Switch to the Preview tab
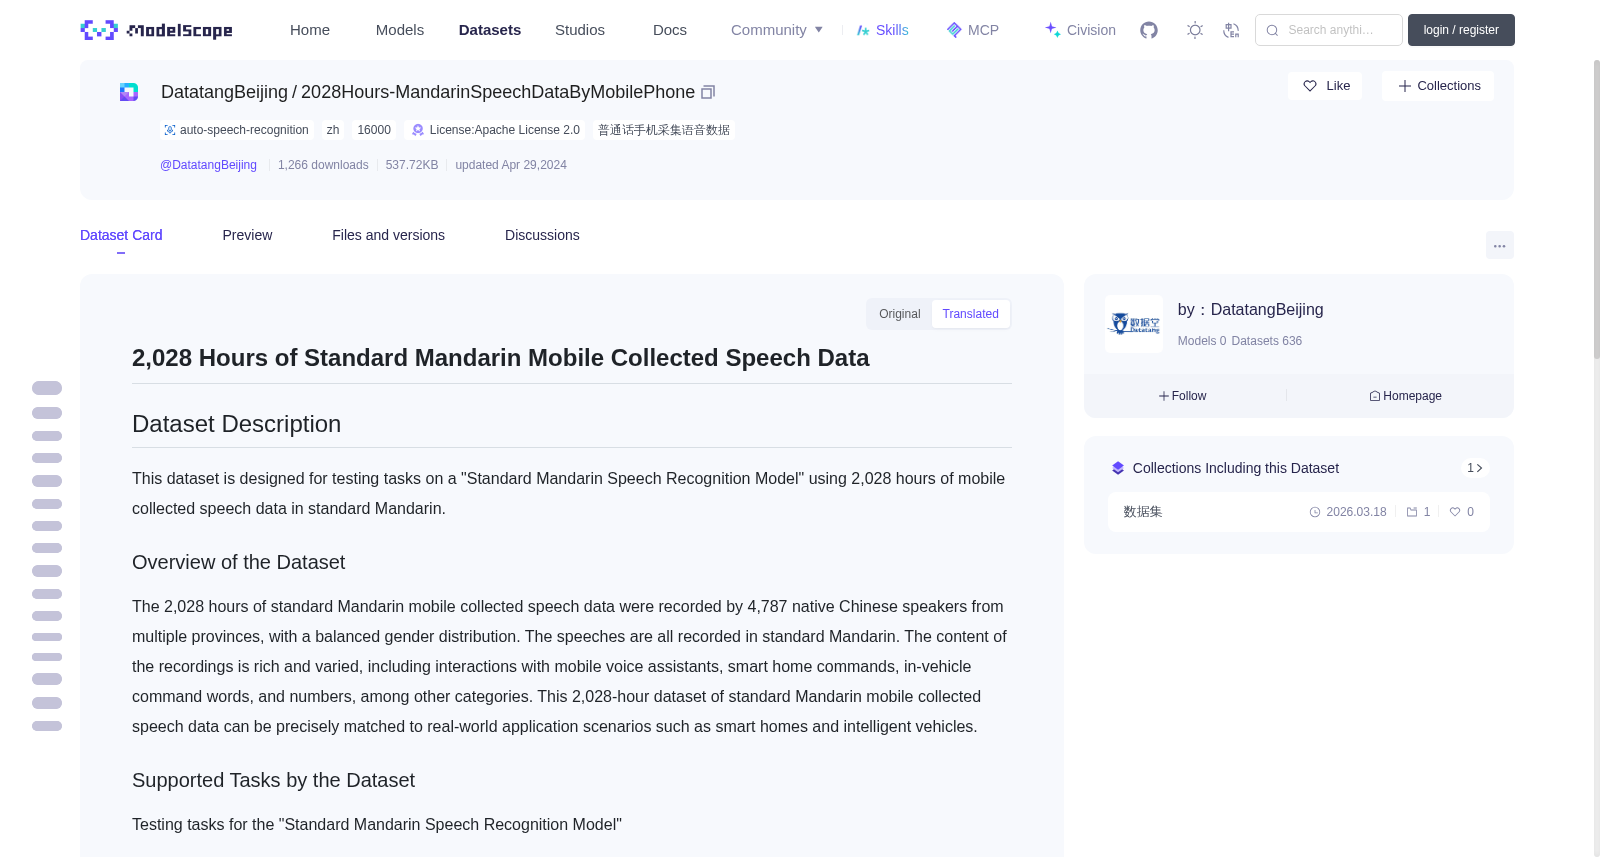 [x=247, y=235]
